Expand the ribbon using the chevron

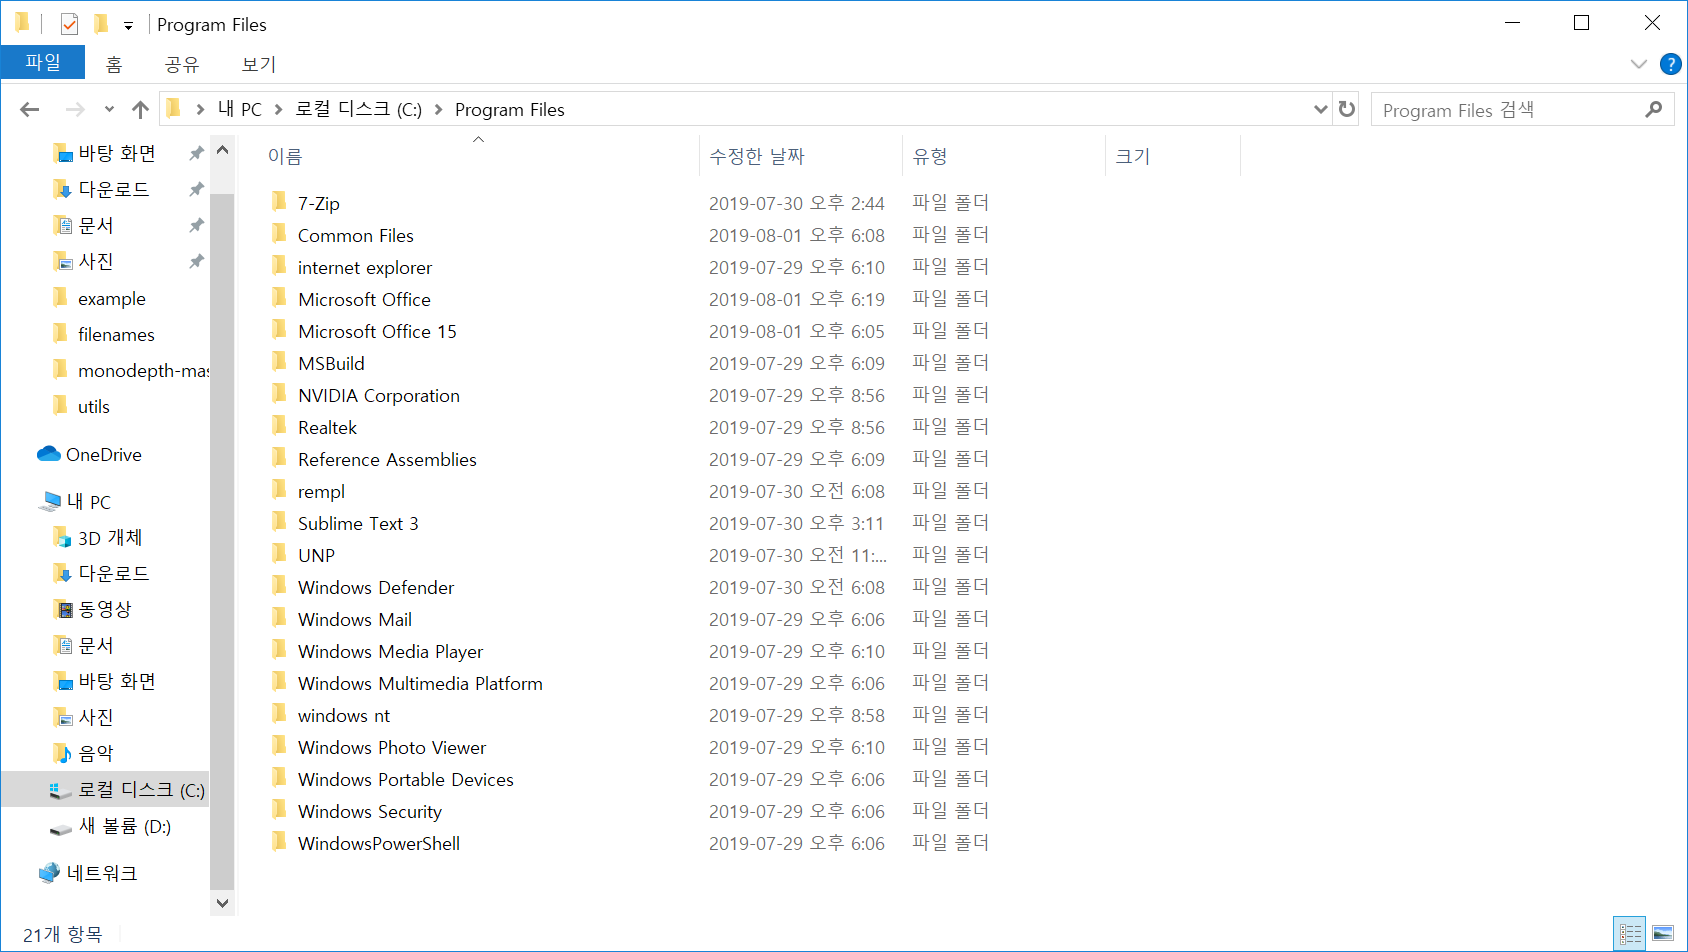[1638, 64]
